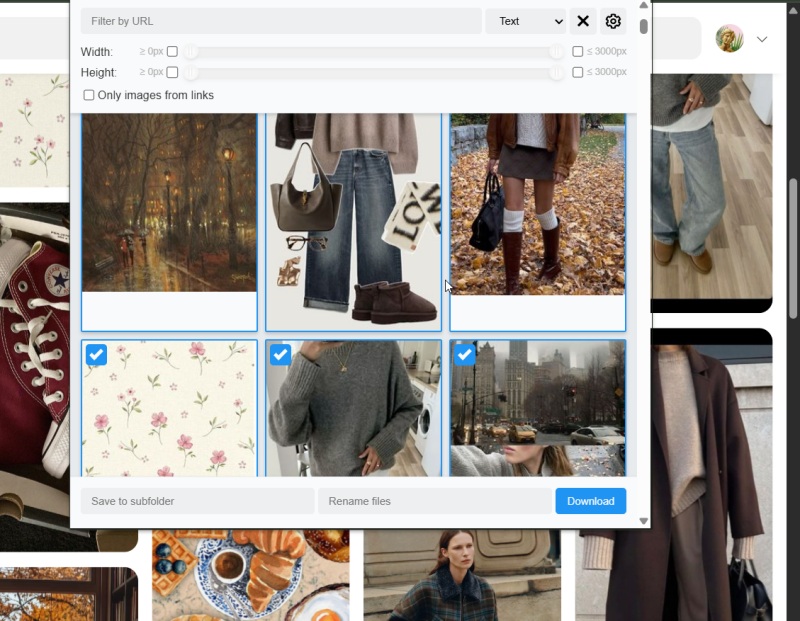Click the browser profile avatar icon
This screenshot has width=800, height=621.
[729, 38]
